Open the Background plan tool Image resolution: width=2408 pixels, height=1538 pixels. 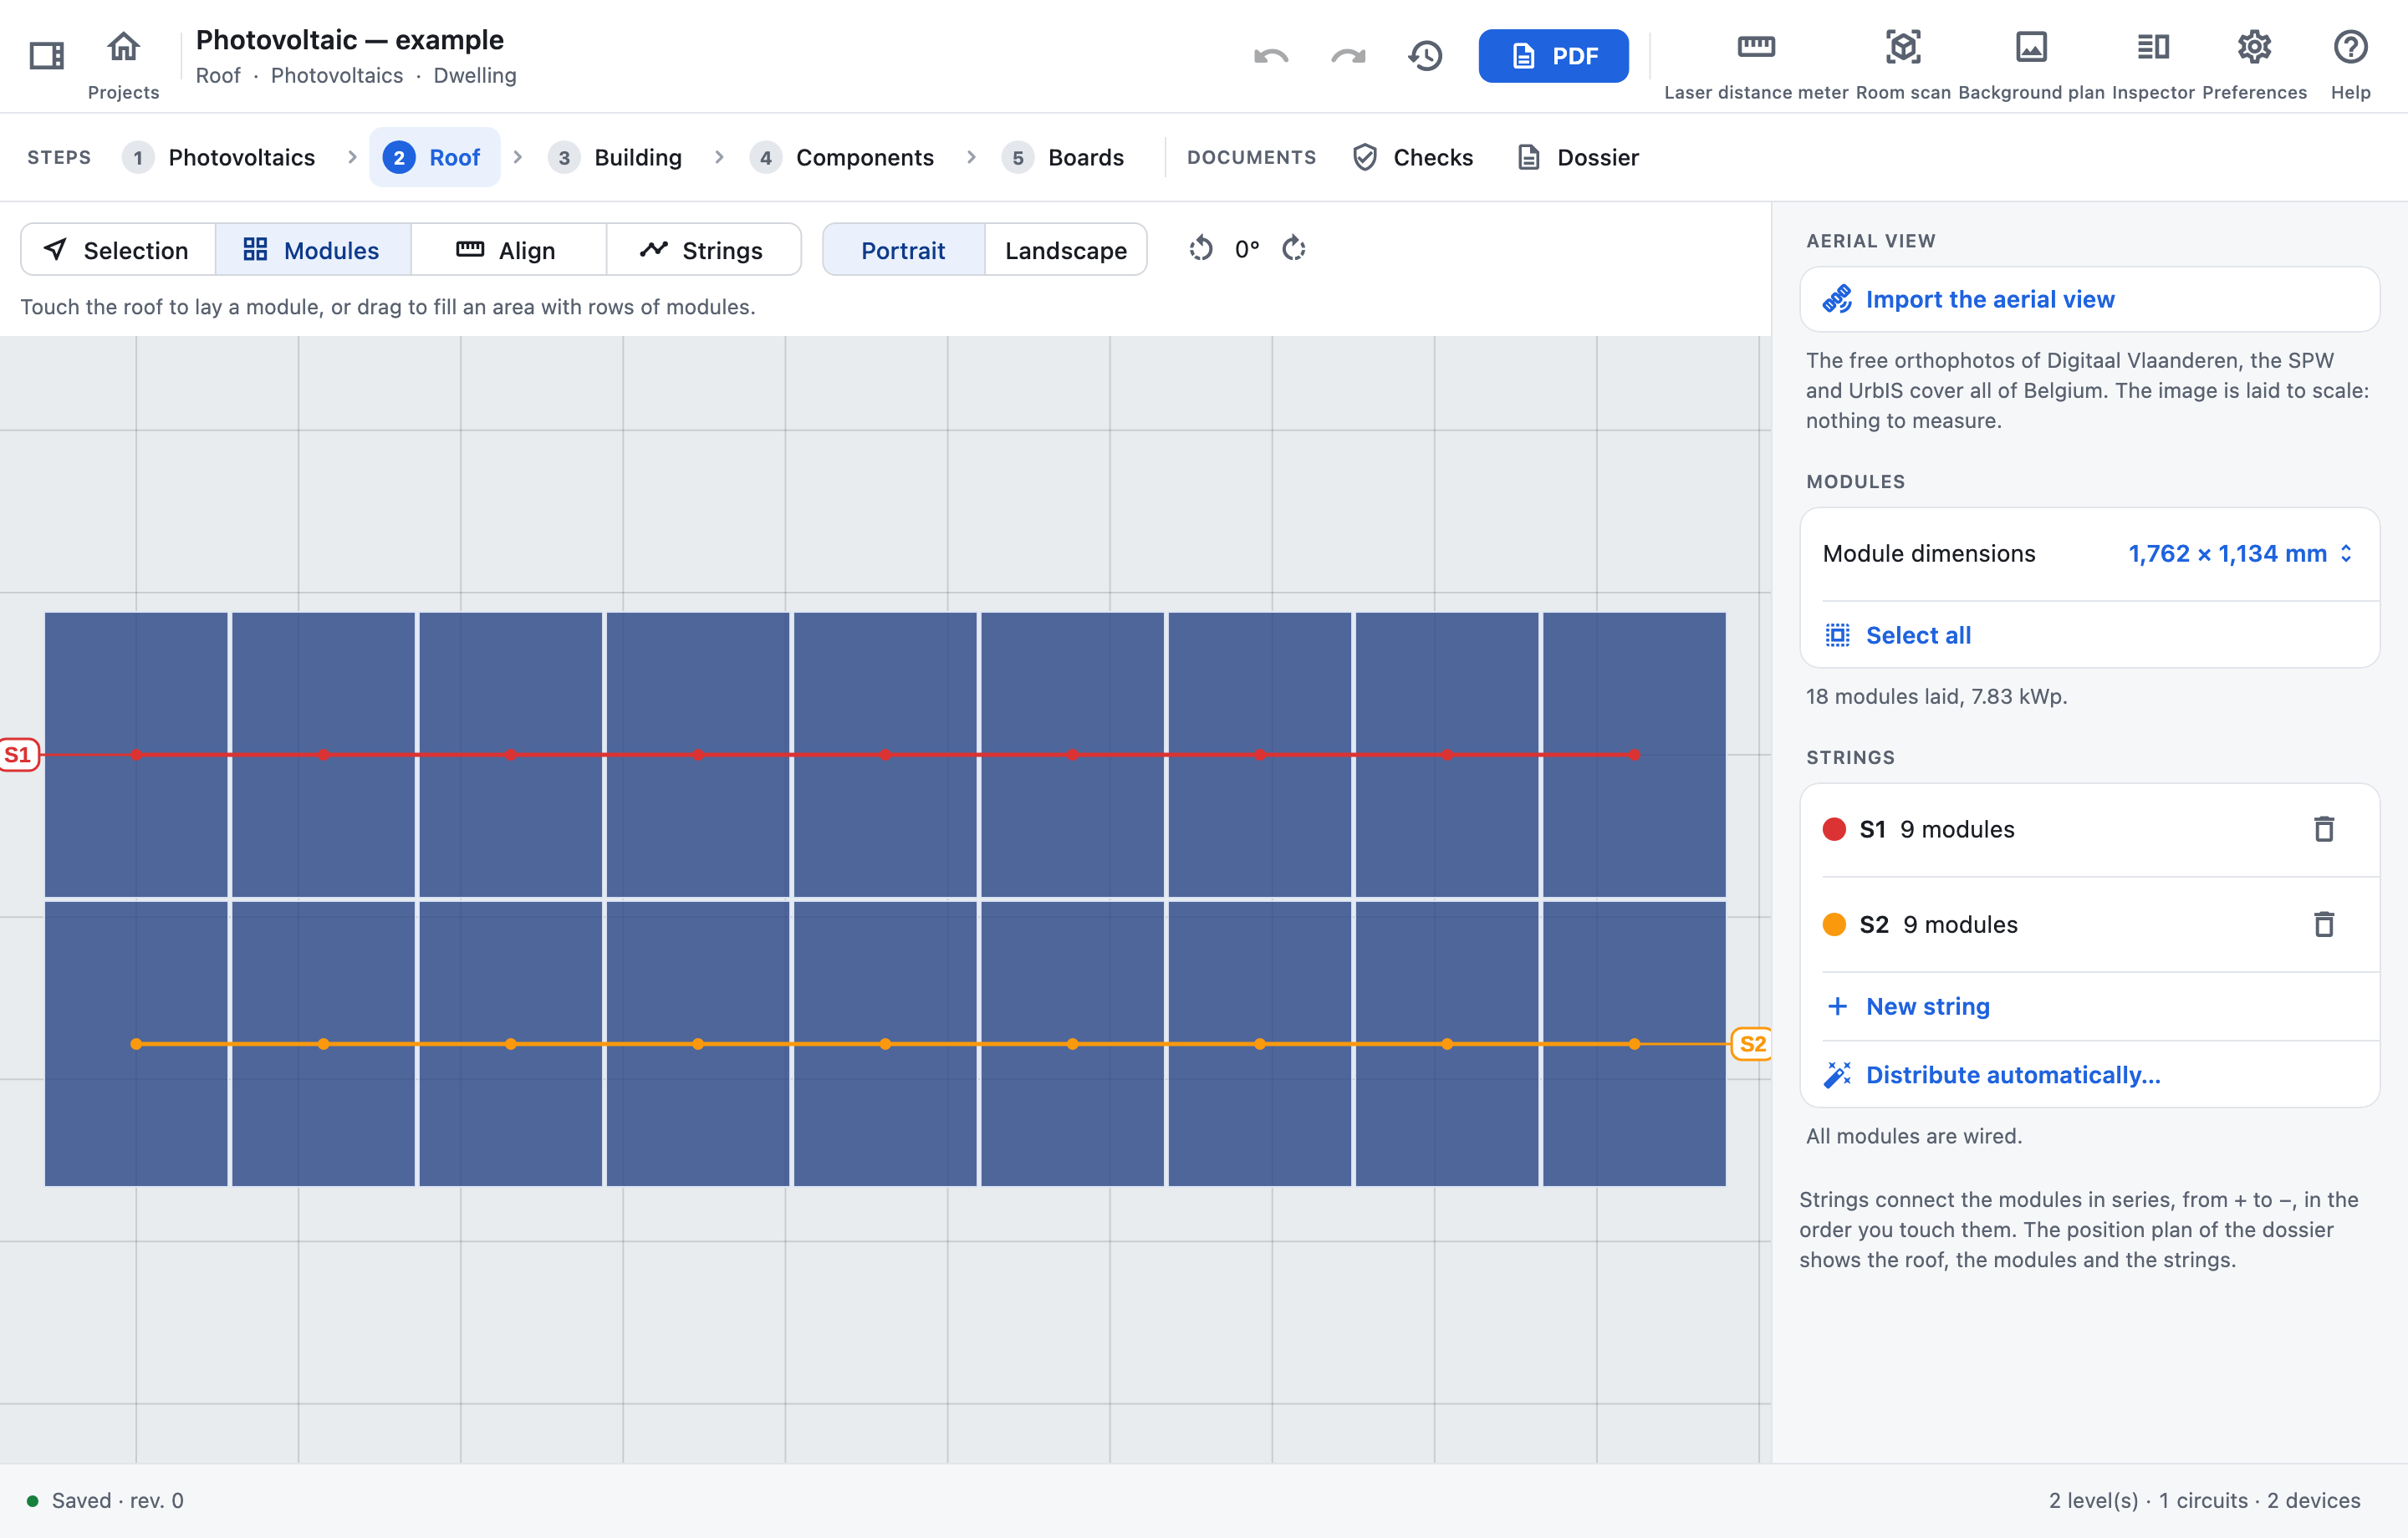click(2031, 46)
